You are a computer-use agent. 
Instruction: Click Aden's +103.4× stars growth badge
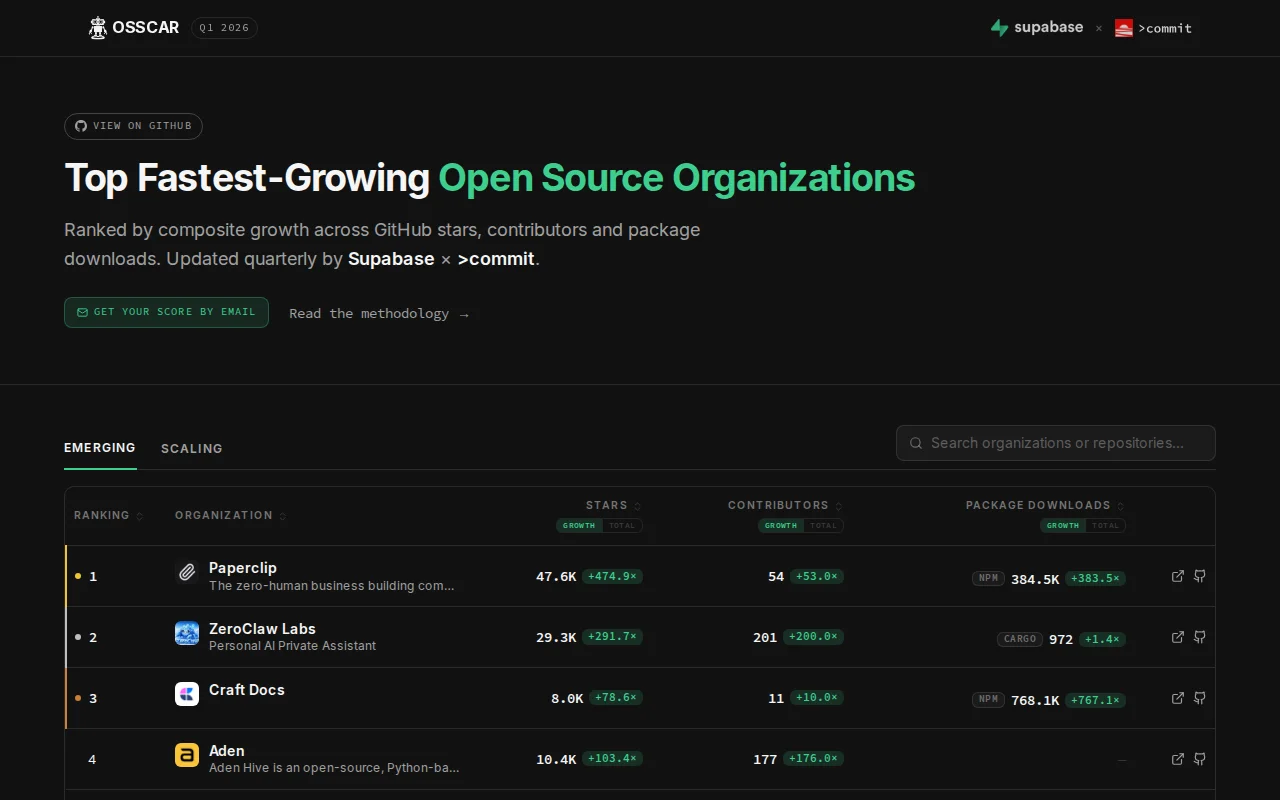pyautogui.click(x=612, y=758)
